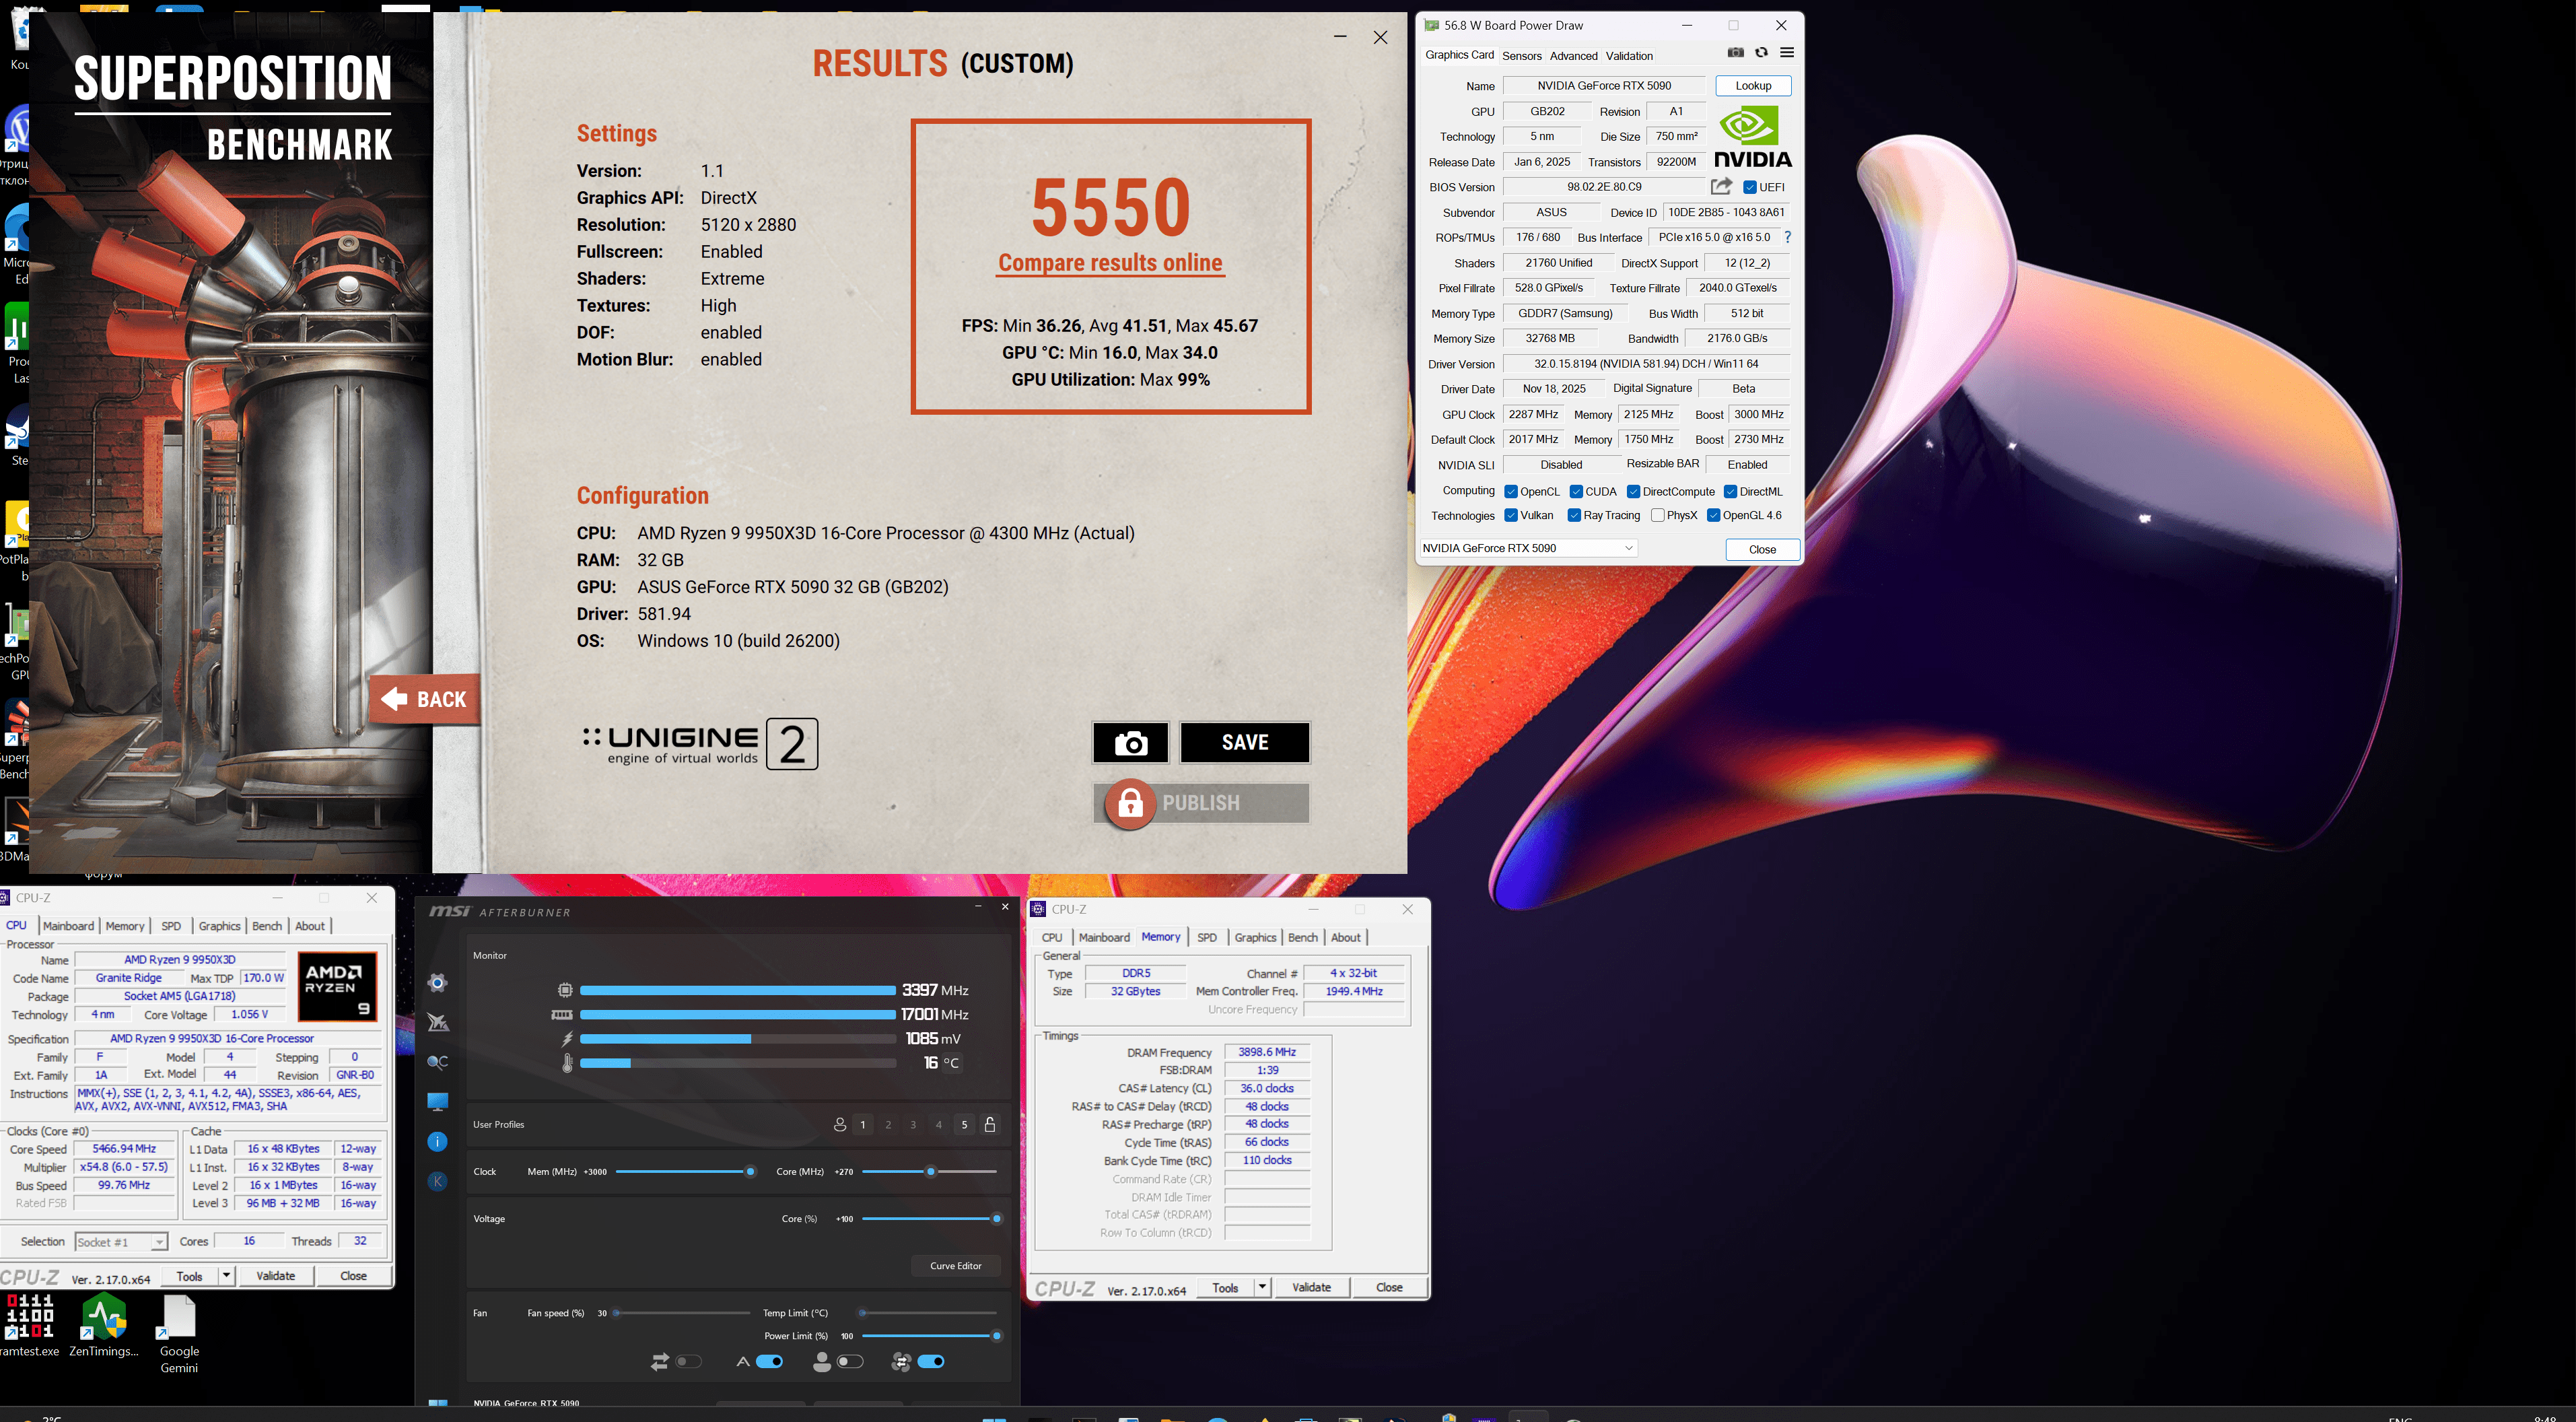Click the Core MHz clock slider handle
The height and width of the screenshot is (1422, 2576).
click(930, 1172)
